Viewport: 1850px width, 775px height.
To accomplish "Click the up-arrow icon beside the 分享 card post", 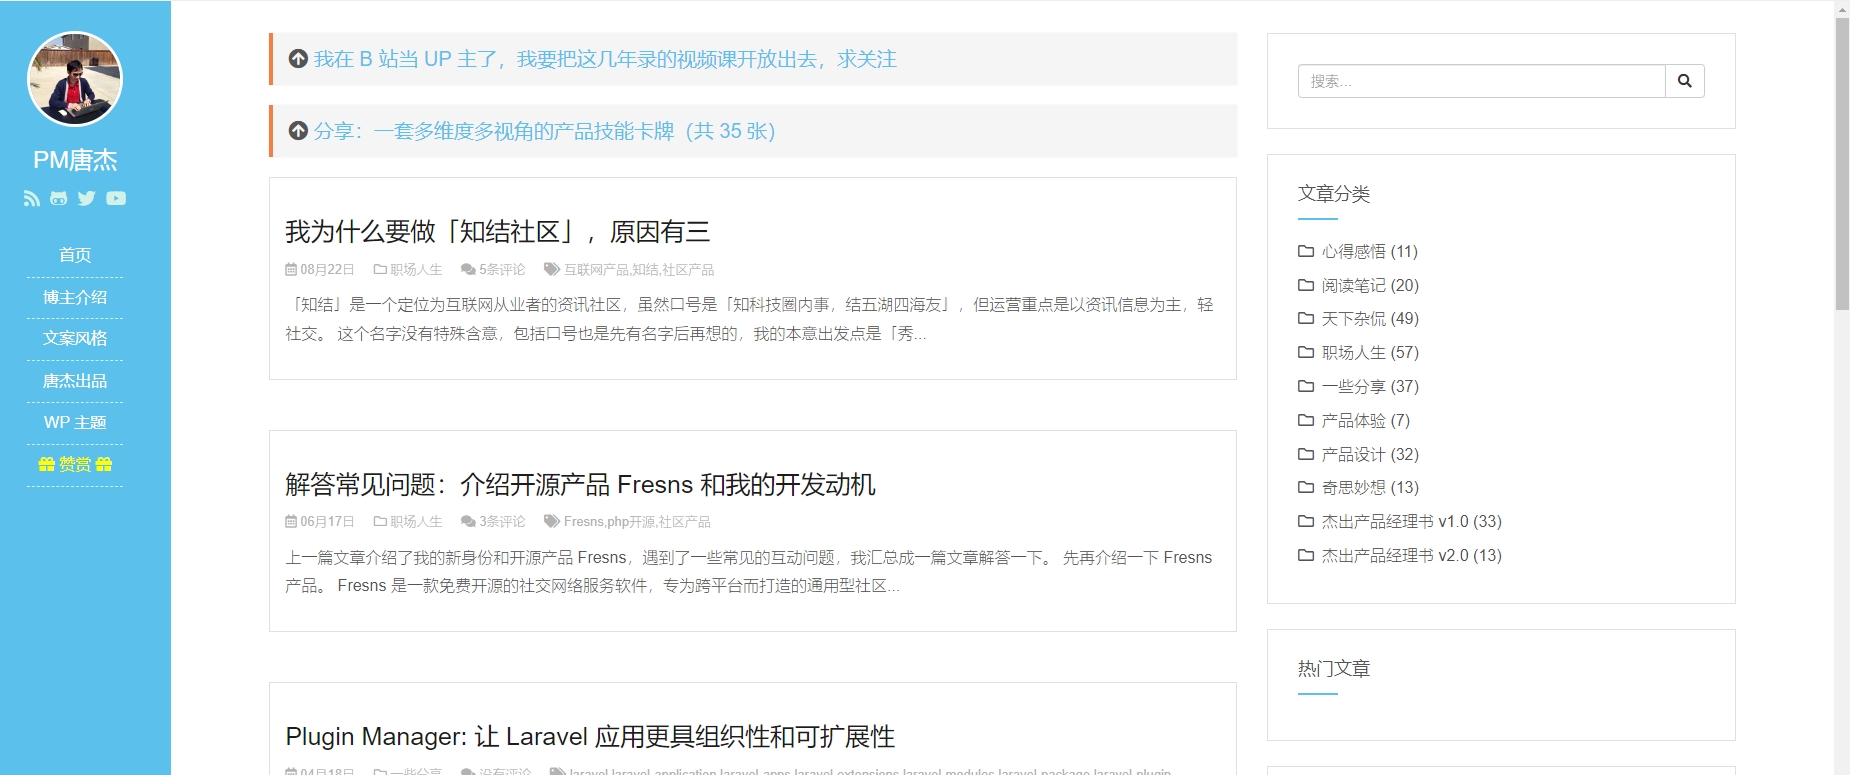I will click(x=298, y=131).
